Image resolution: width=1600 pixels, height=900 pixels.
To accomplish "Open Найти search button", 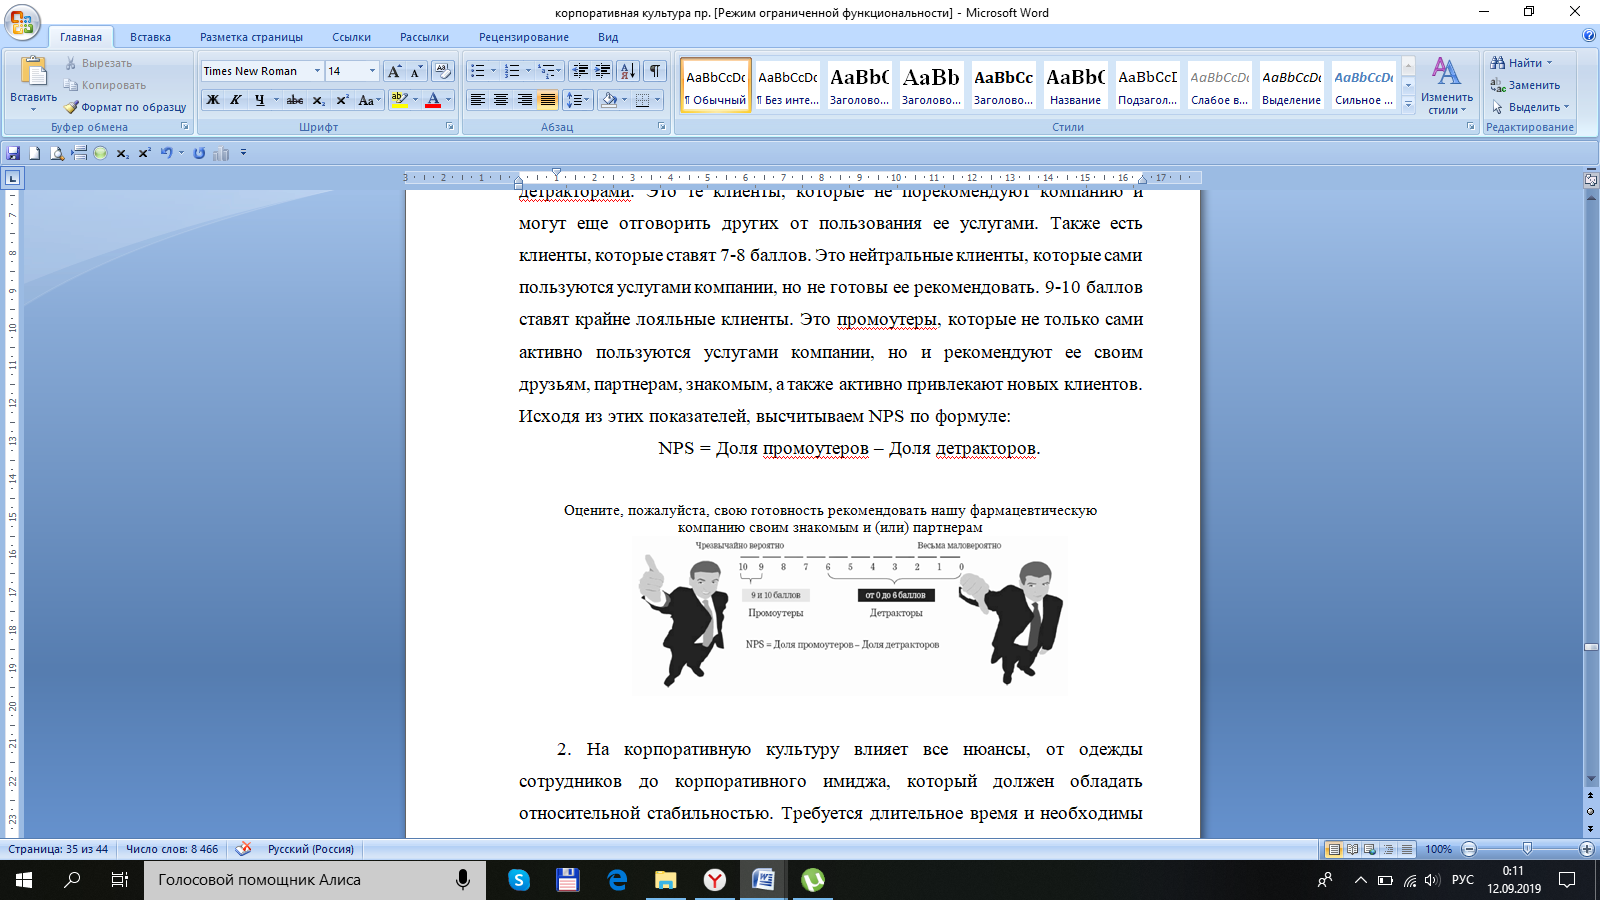I will point(1522,63).
